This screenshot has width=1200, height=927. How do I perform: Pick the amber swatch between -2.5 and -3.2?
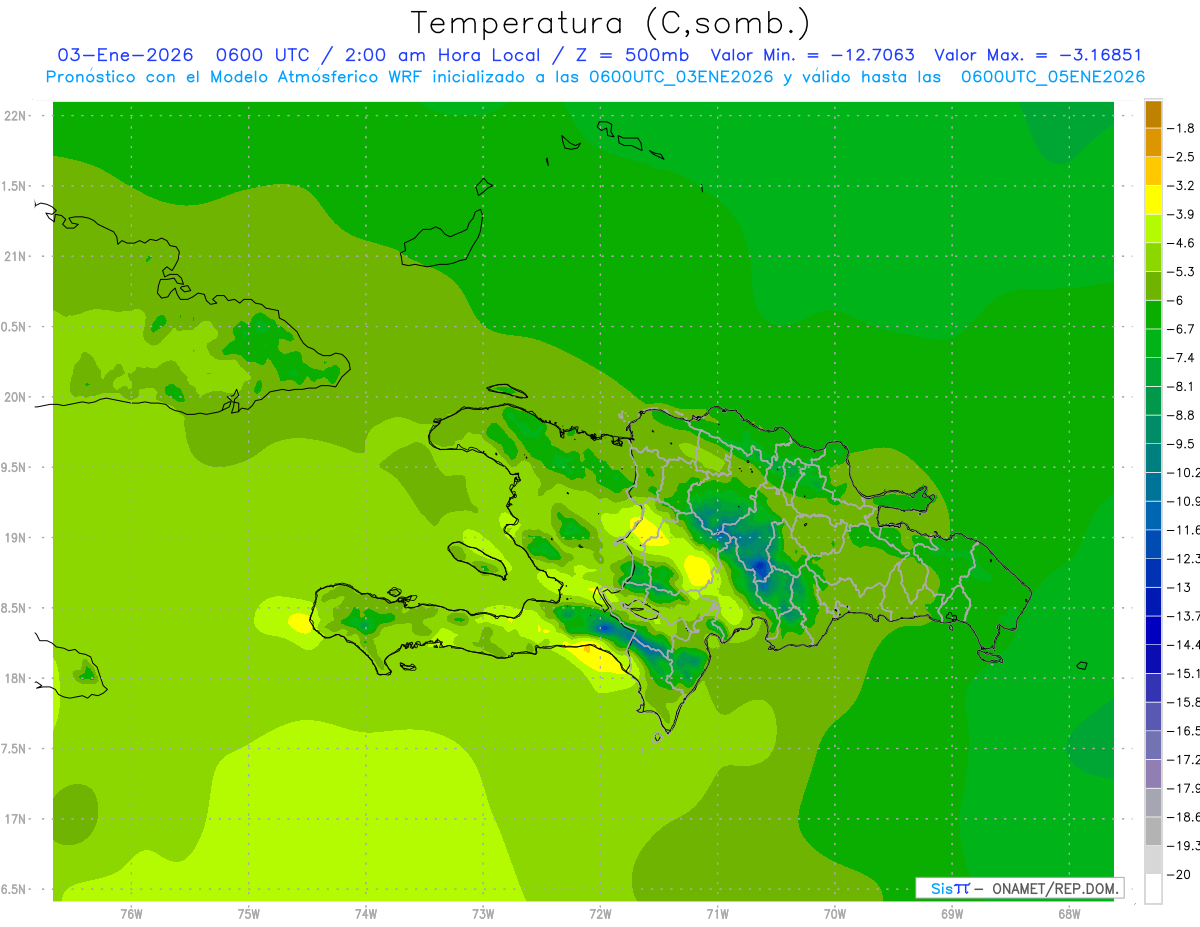[1153, 171]
